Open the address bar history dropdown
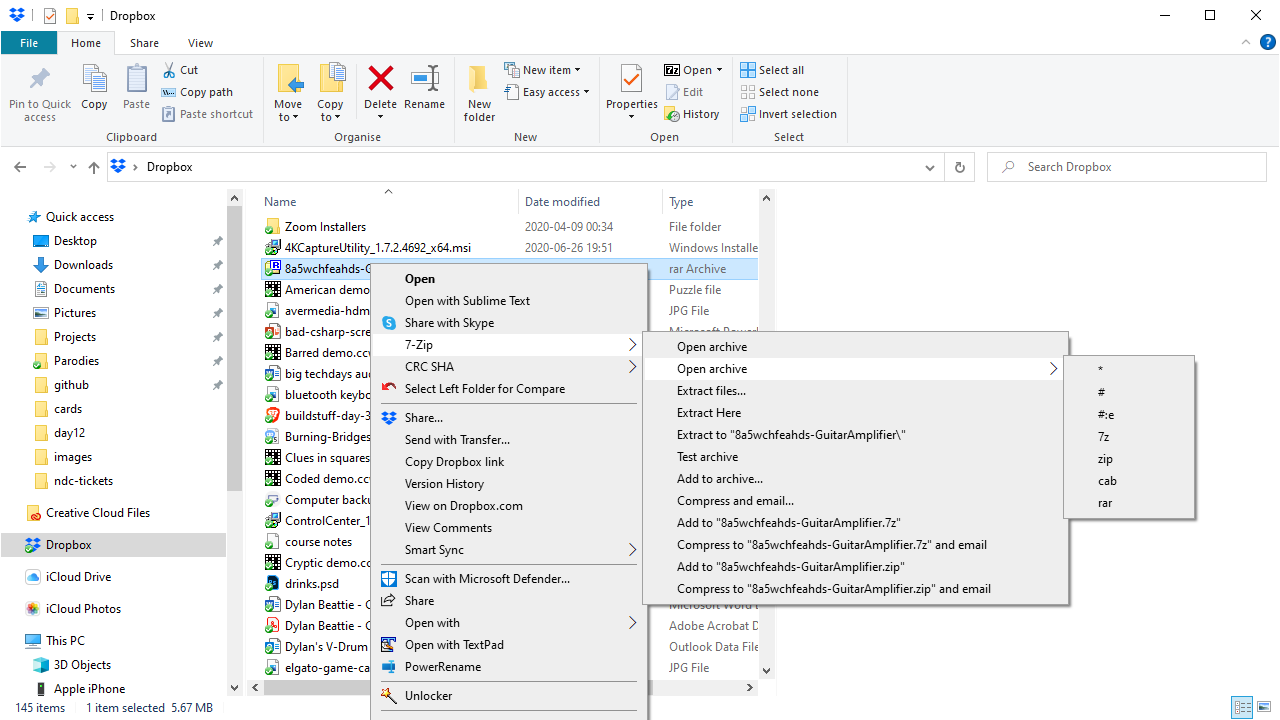Viewport: 1280px width, 720px height. pyautogui.click(x=931, y=167)
